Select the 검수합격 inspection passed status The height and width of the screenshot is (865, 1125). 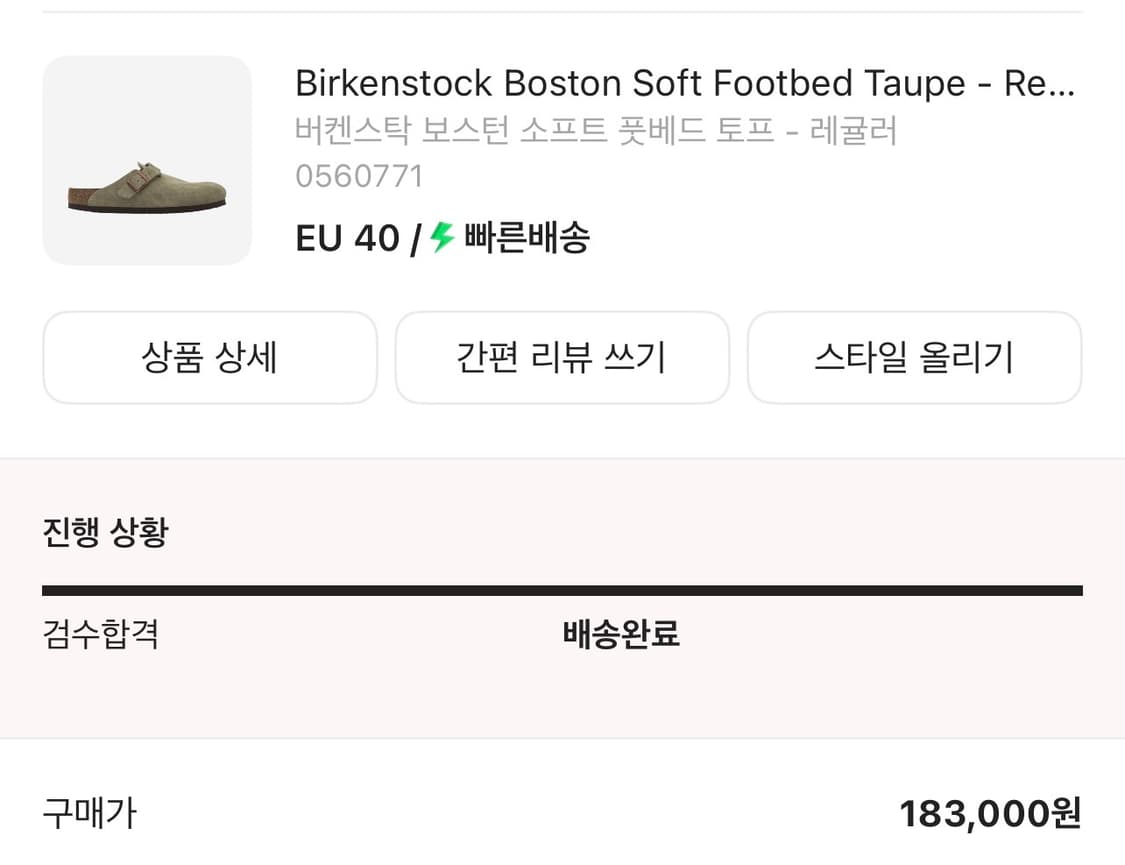[x=99, y=634]
